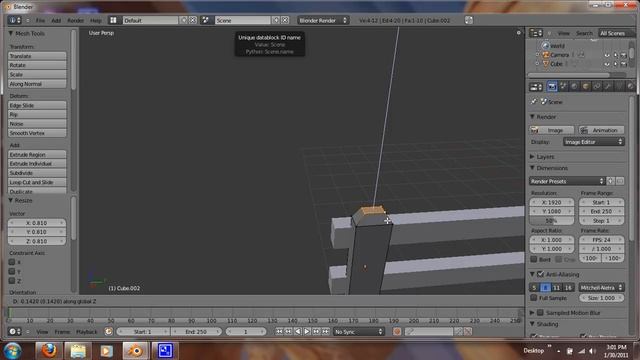Open the Add menu
This screenshot has width=640, height=360.
pos(56,20)
